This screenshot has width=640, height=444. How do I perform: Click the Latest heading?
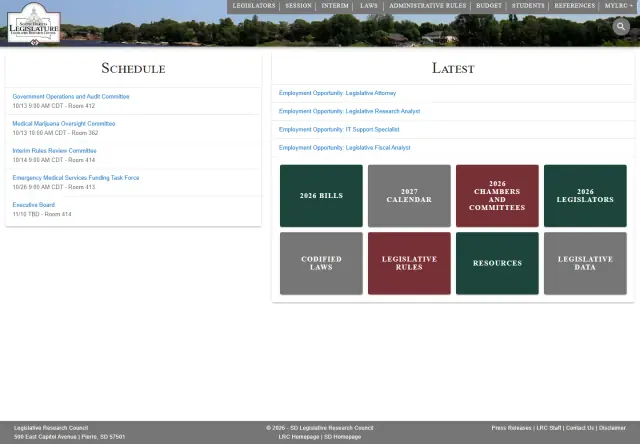coord(453,68)
